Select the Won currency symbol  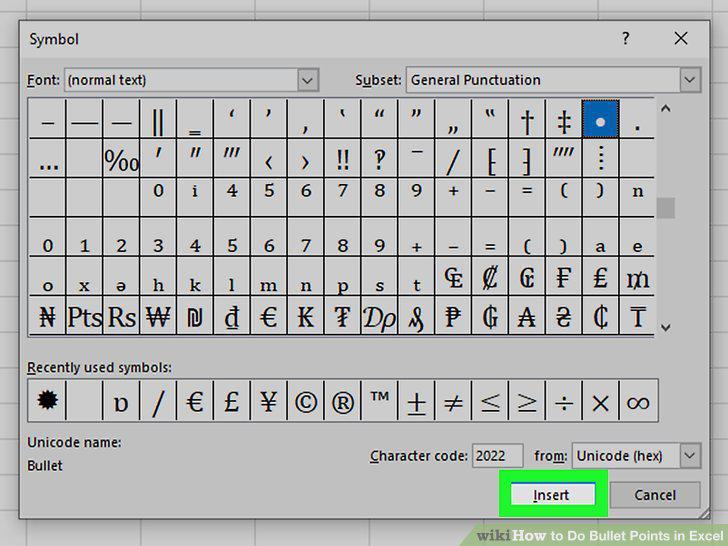158,317
